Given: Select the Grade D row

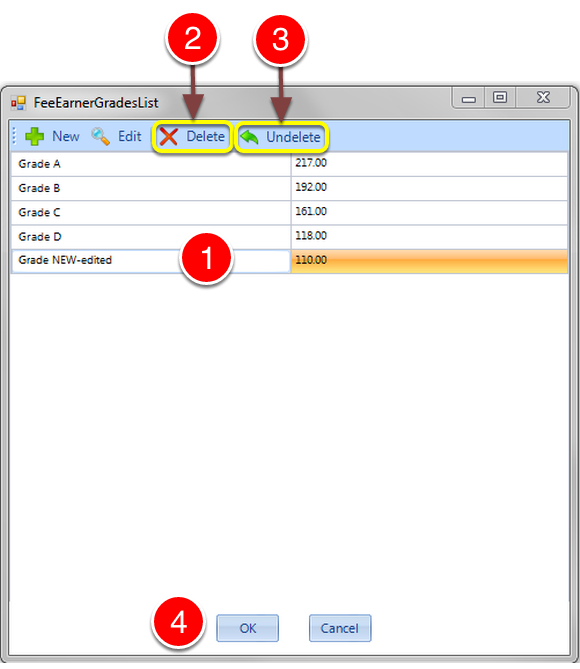Looking at the screenshot, I should (x=289, y=237).
